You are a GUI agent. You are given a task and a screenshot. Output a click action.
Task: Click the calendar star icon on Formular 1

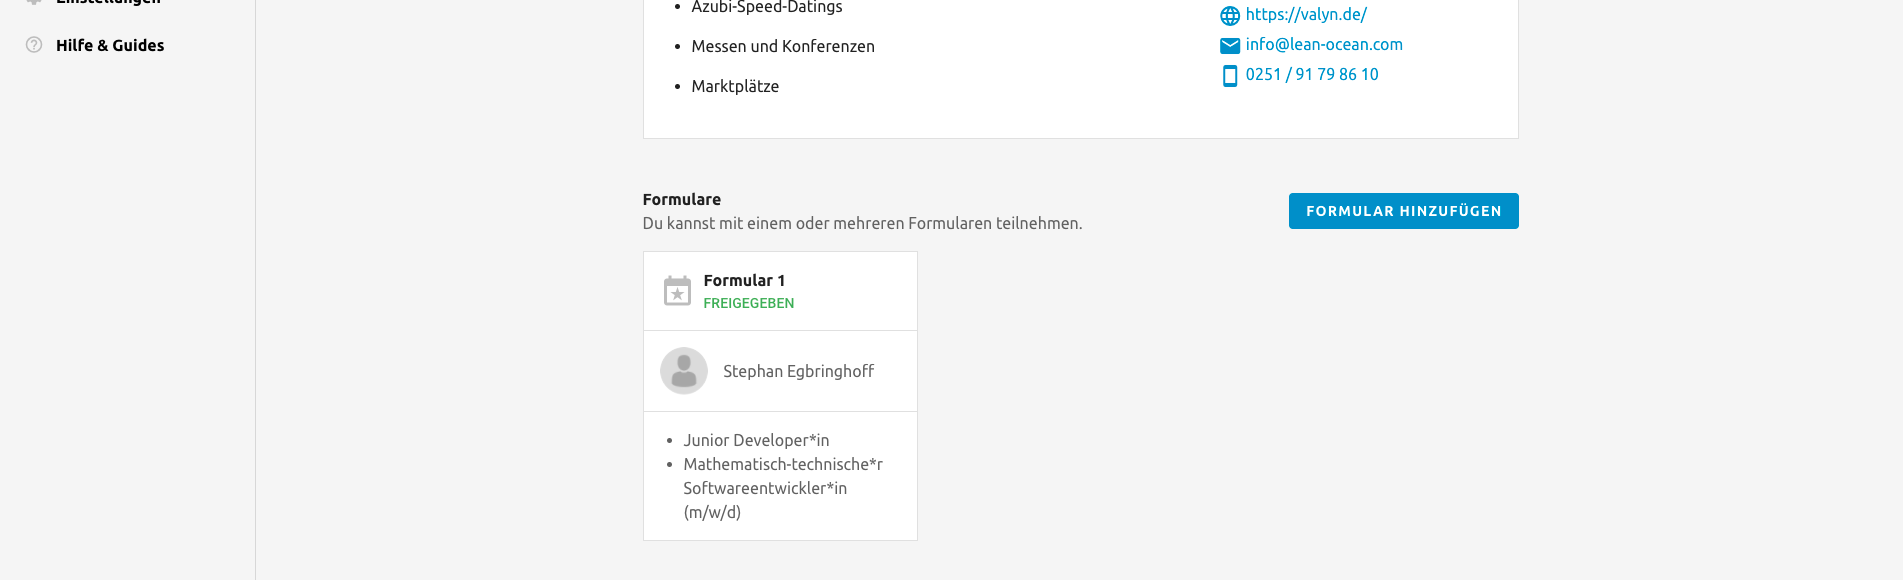tap(677, 291)
